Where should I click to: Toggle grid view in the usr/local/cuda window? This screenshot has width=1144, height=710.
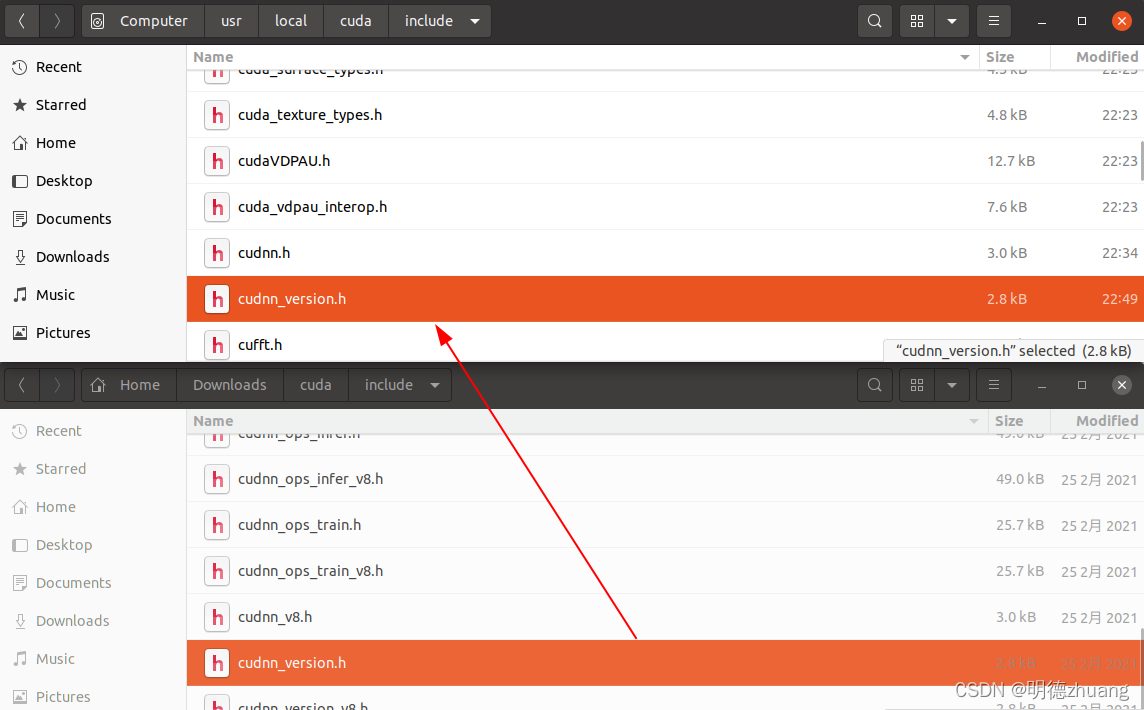point(917,21)
